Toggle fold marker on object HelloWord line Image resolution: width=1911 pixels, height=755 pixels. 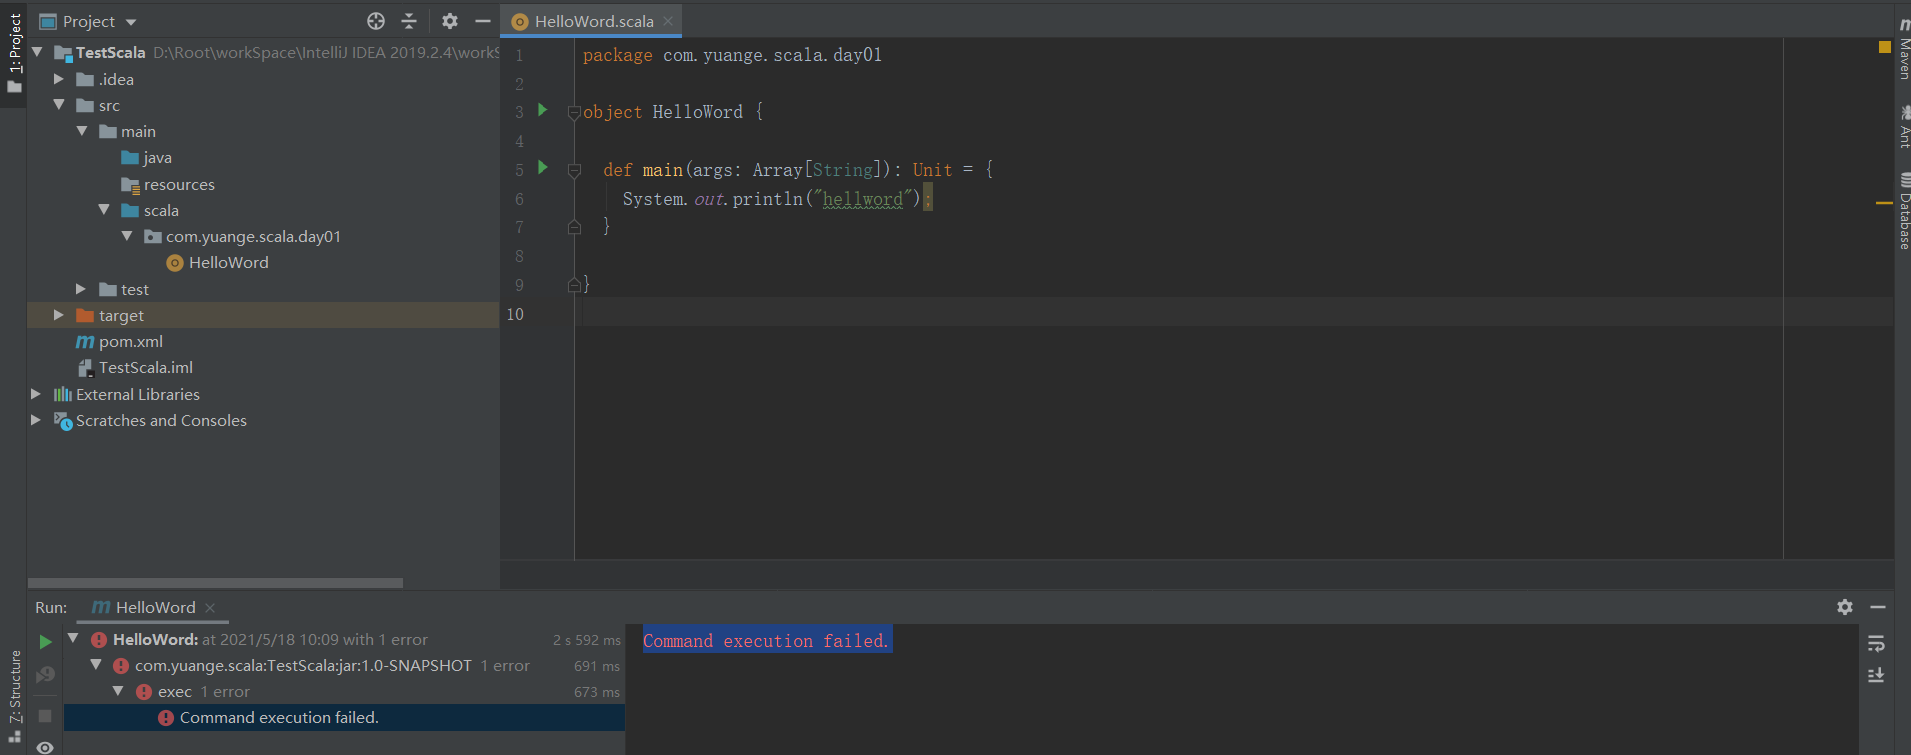pyautogui.click(x=574, y=112)
